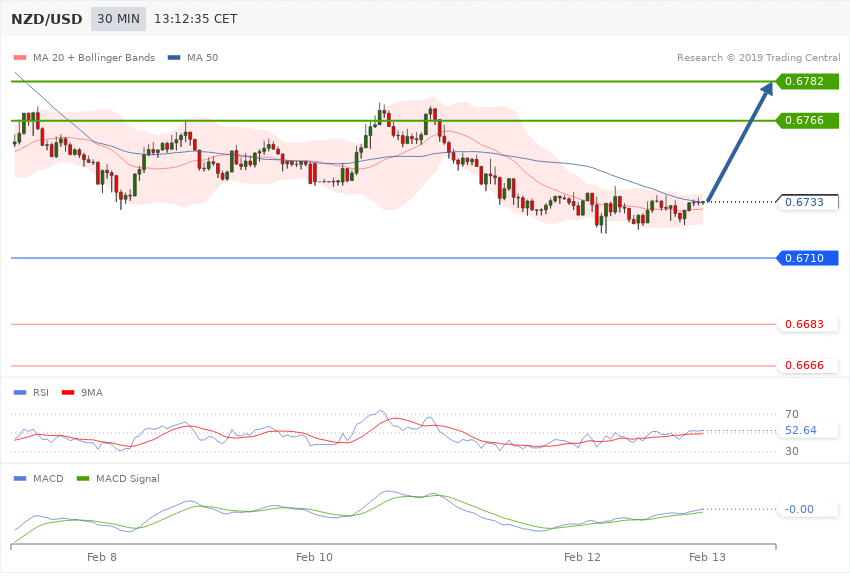850x576 pixels.
Task: Click the 13:12:35 CET timestamp
Action: click(x=196, y=19)
